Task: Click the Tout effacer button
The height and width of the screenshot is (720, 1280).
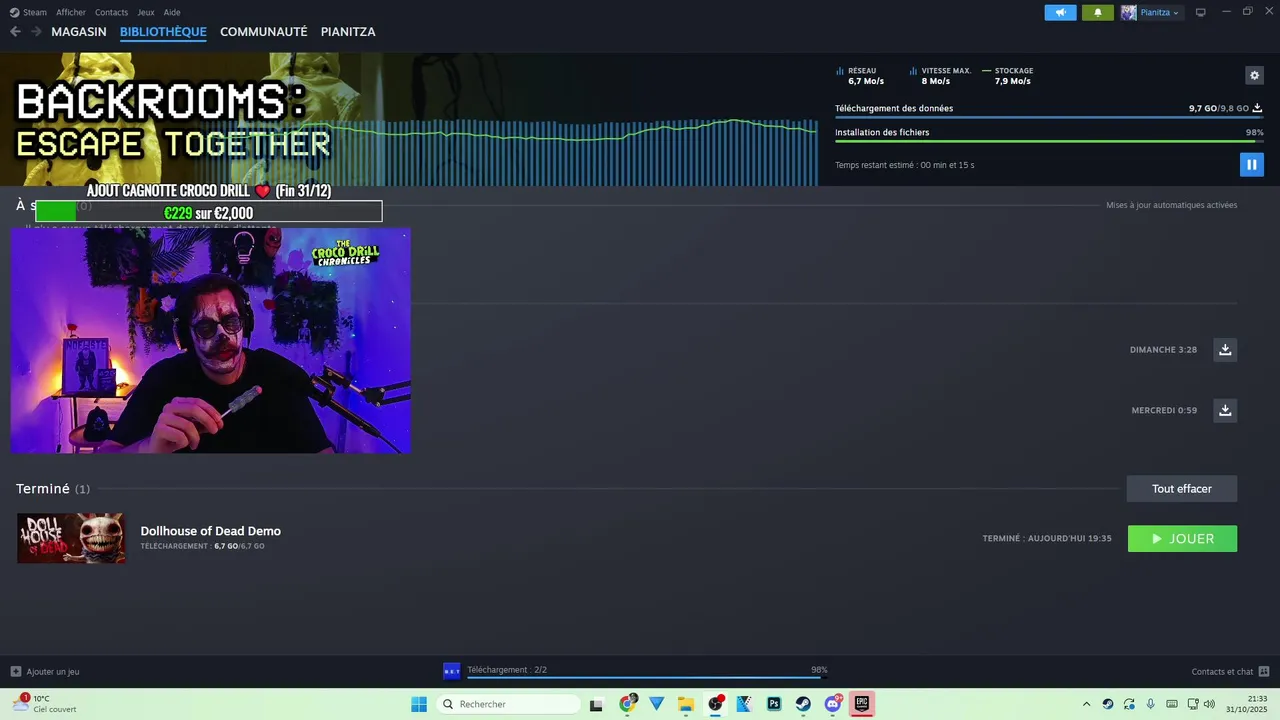Action: click(x=1181, y=489)
